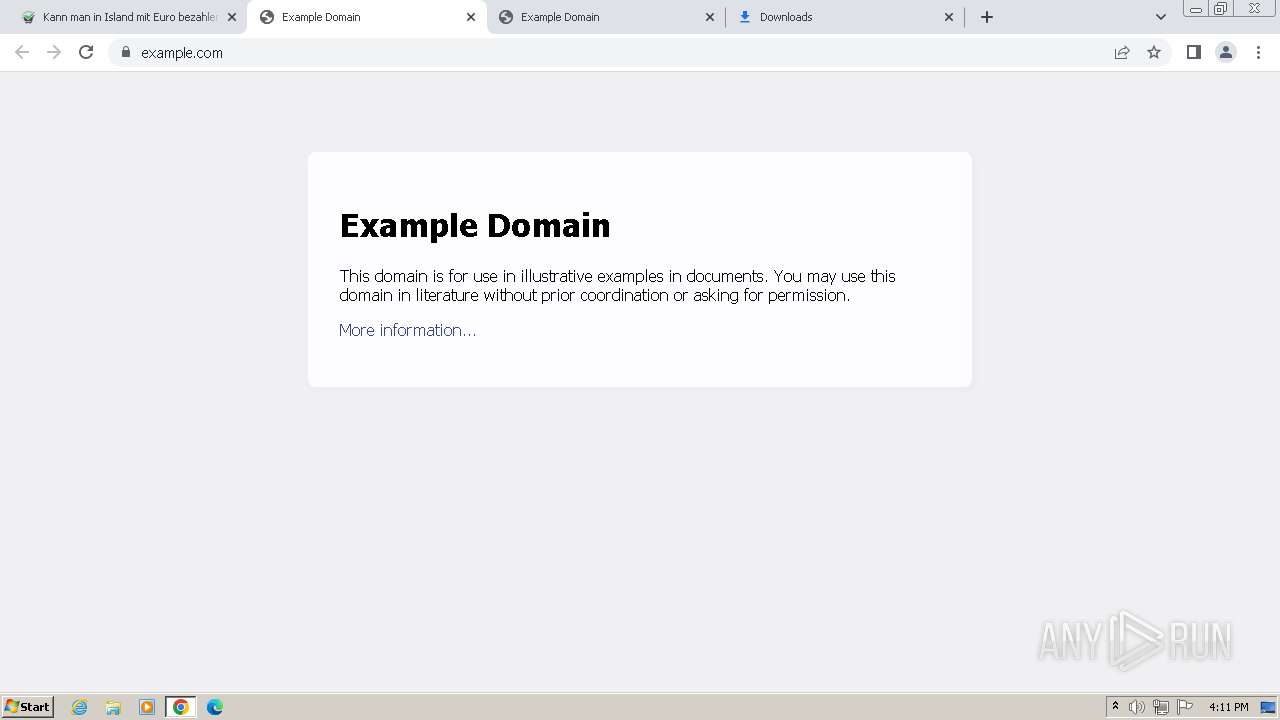Open the Chrome profile avatar menu
1280x720 pixels.
[x=1226, y=52]
